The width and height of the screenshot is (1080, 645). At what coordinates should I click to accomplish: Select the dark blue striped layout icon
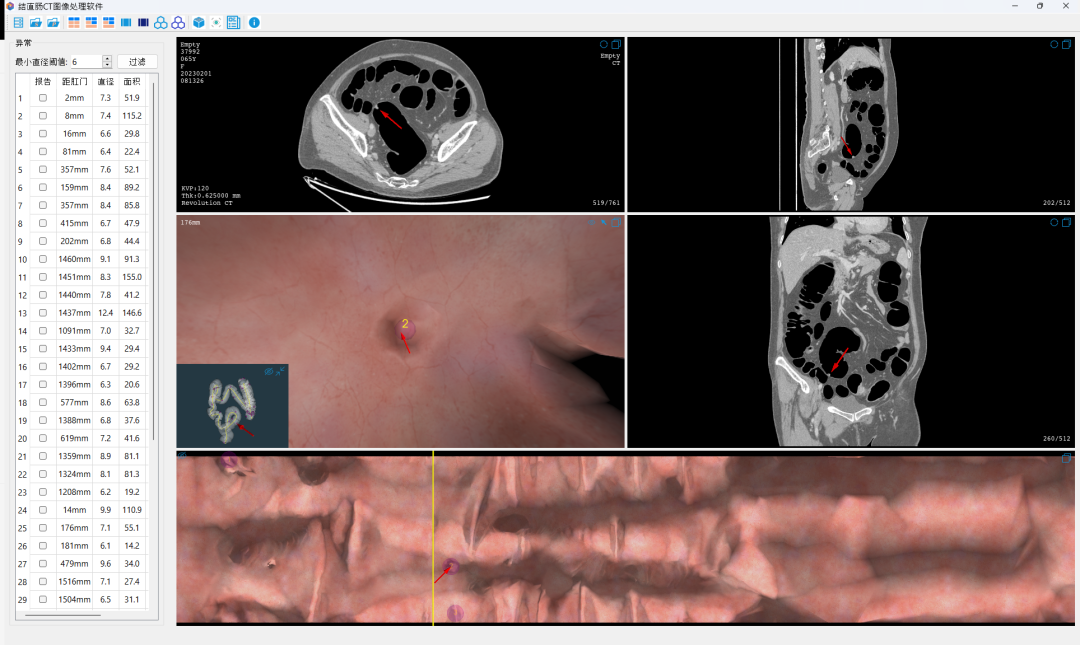(143, 23)
